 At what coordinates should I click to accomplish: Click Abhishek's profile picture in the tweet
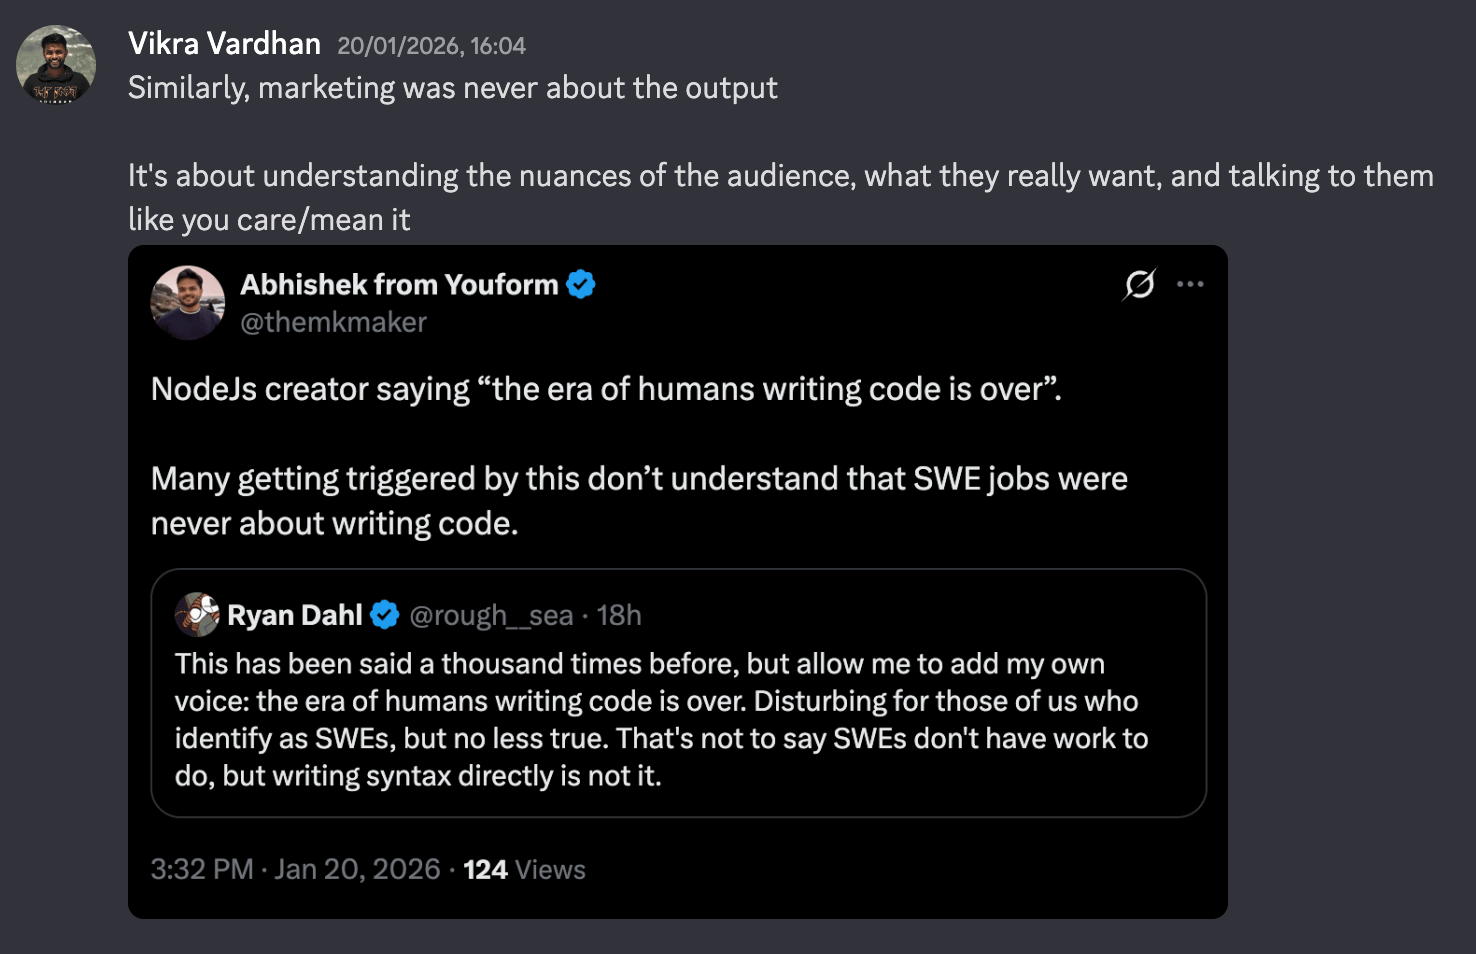[x=188, y=302]
